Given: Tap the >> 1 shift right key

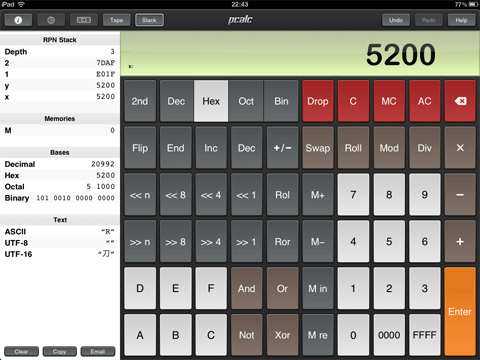Looking at the screenshot, I should tap(247, 241).
